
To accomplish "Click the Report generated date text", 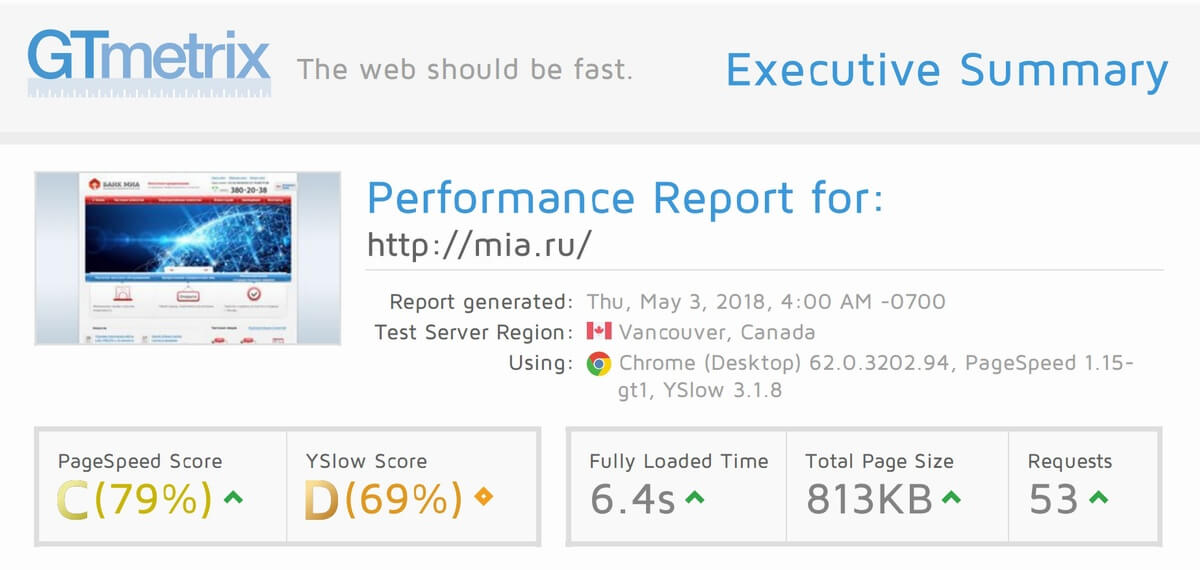I will (766, 302).
